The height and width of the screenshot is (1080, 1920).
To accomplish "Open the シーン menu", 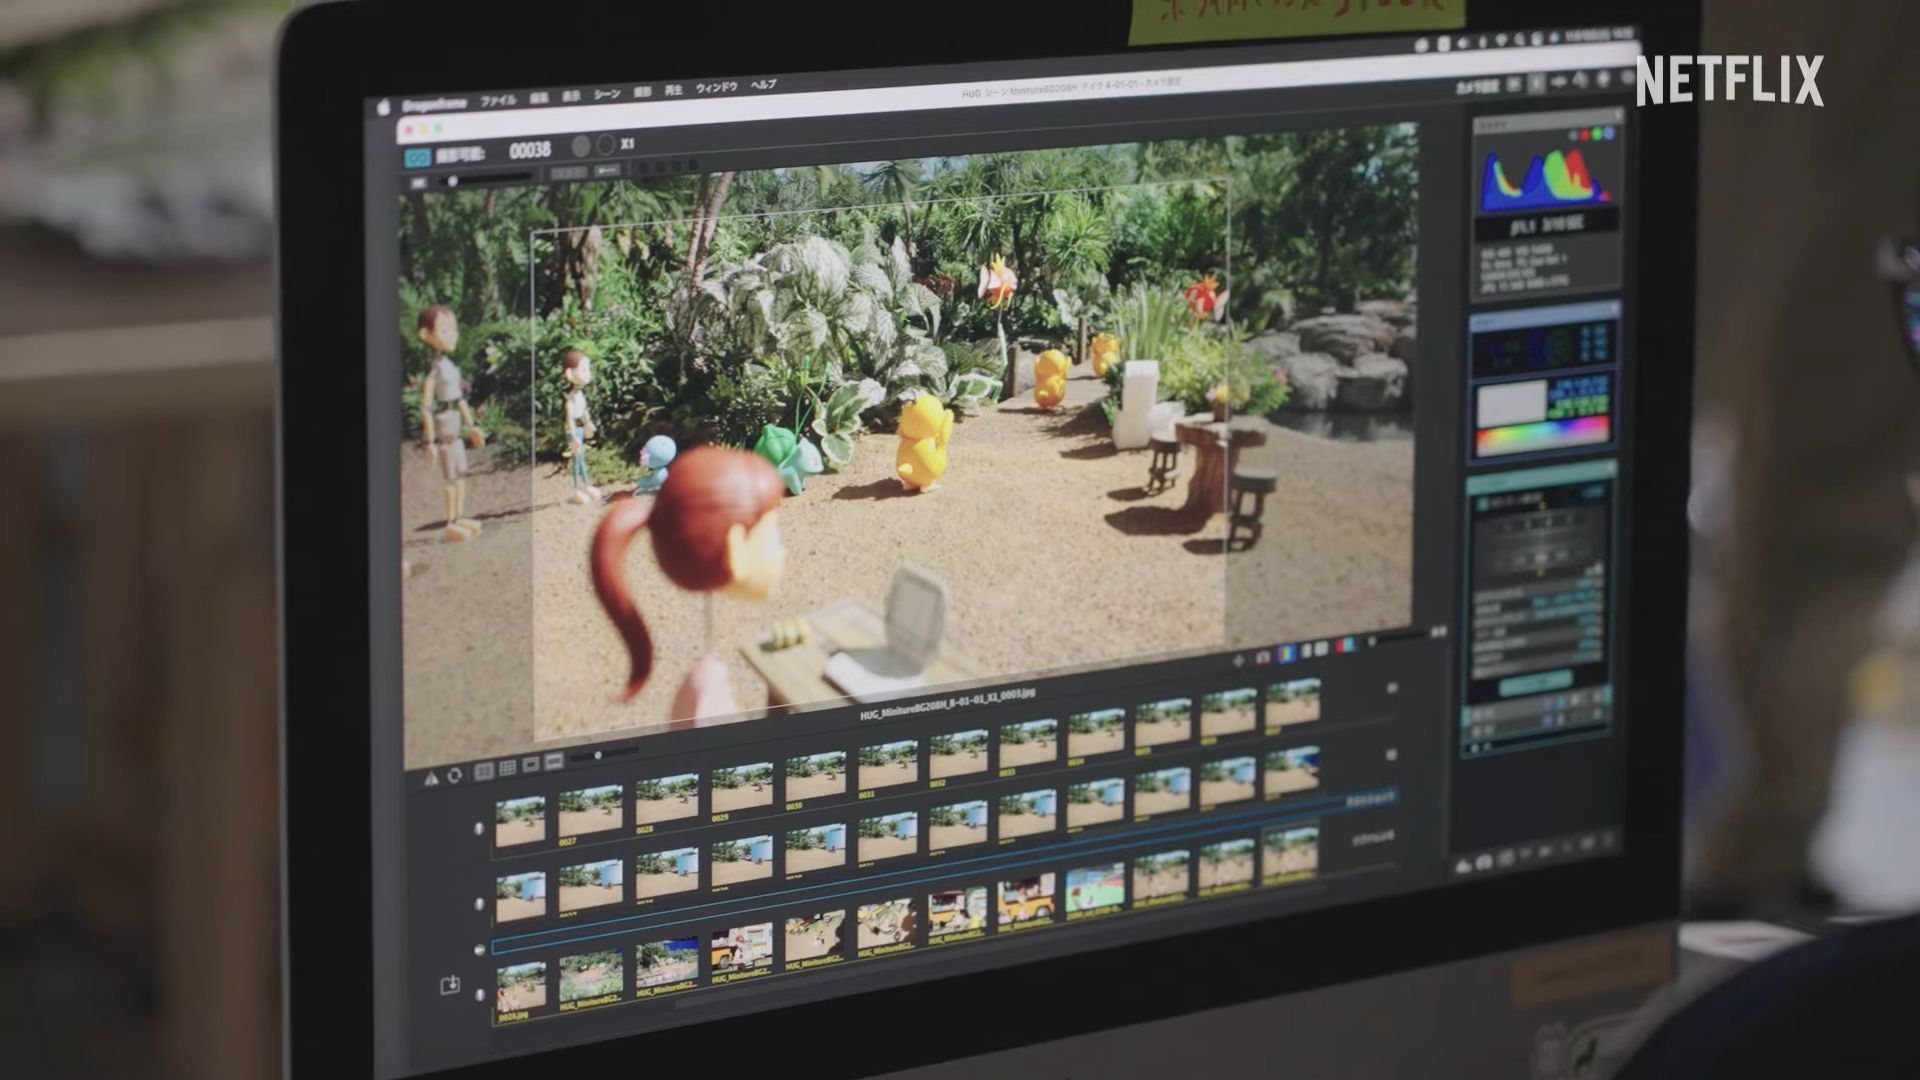I will point(607,94).
